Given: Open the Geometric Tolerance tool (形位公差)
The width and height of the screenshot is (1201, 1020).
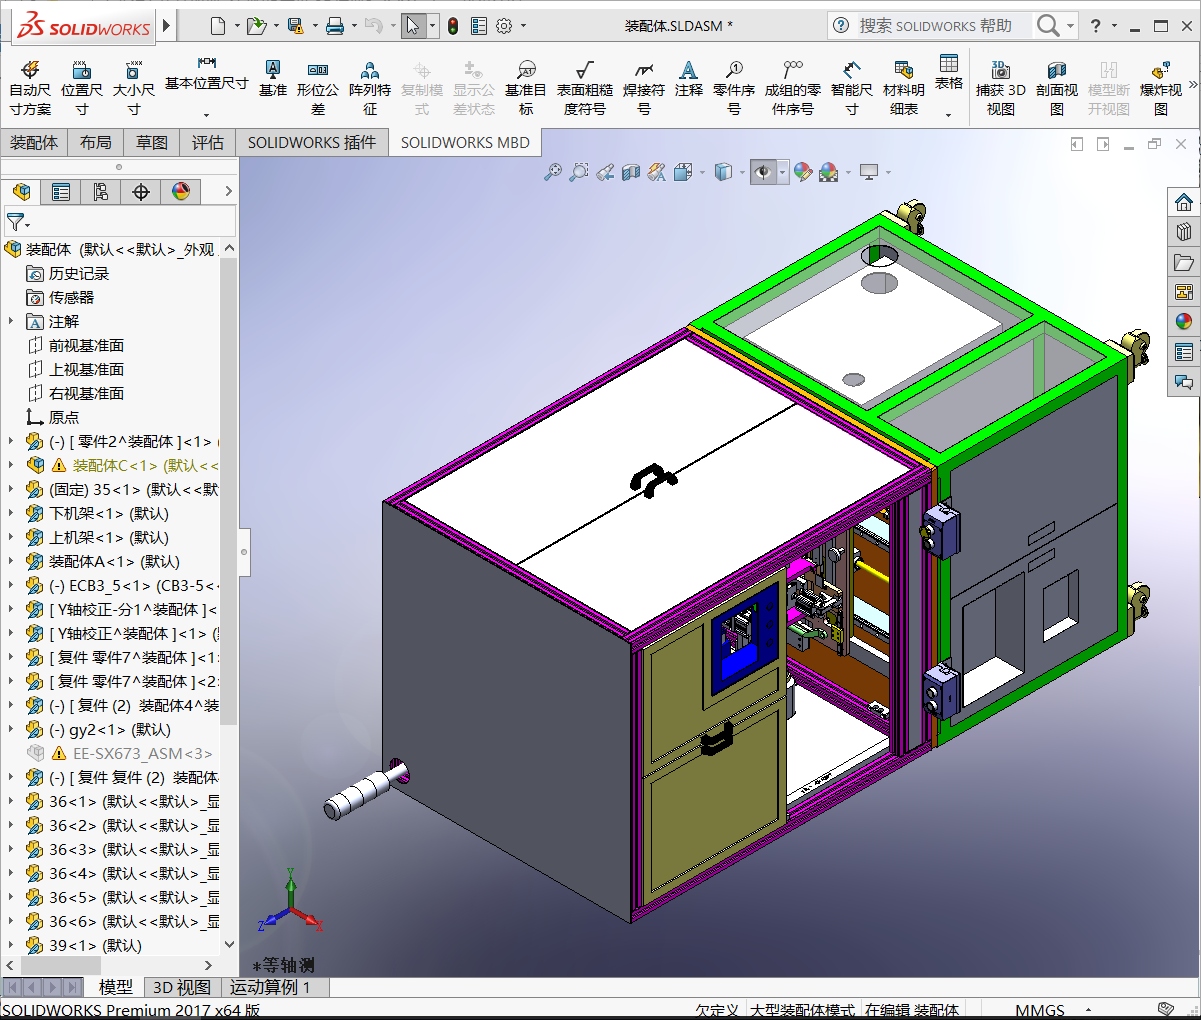Looking at the screenshot, I should coord(317,88).
